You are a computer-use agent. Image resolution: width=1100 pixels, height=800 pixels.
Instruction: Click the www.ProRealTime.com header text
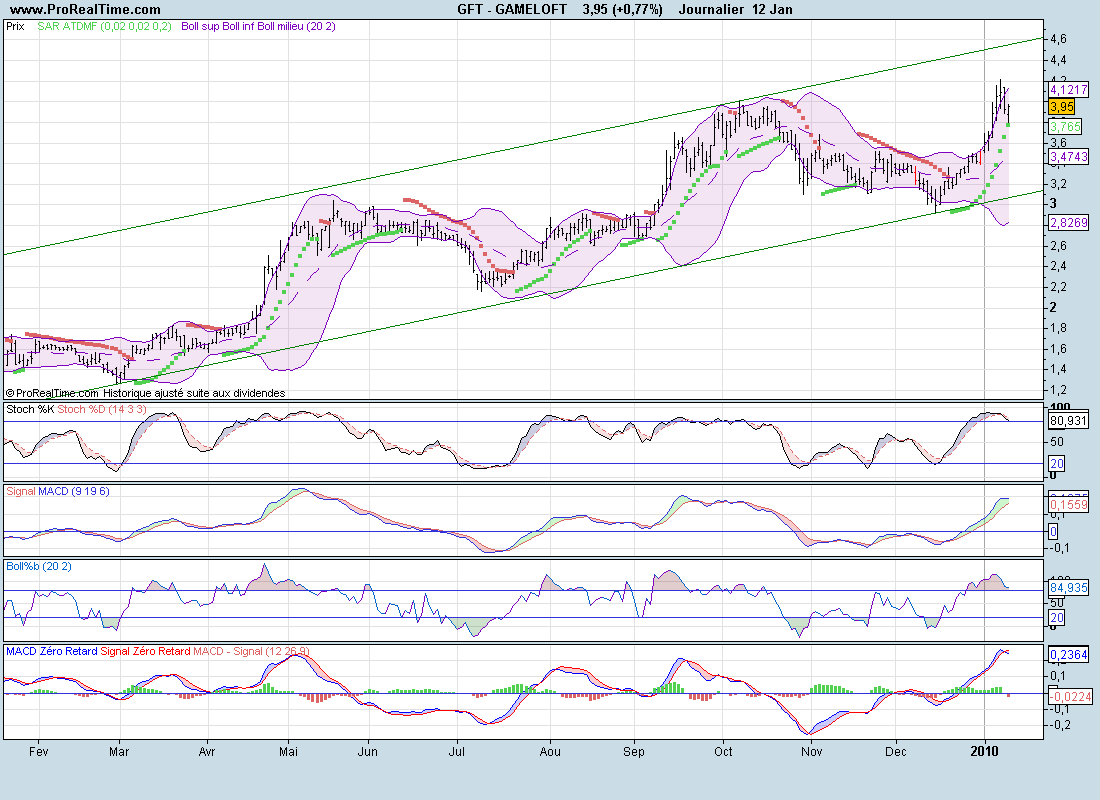(85, 10)
